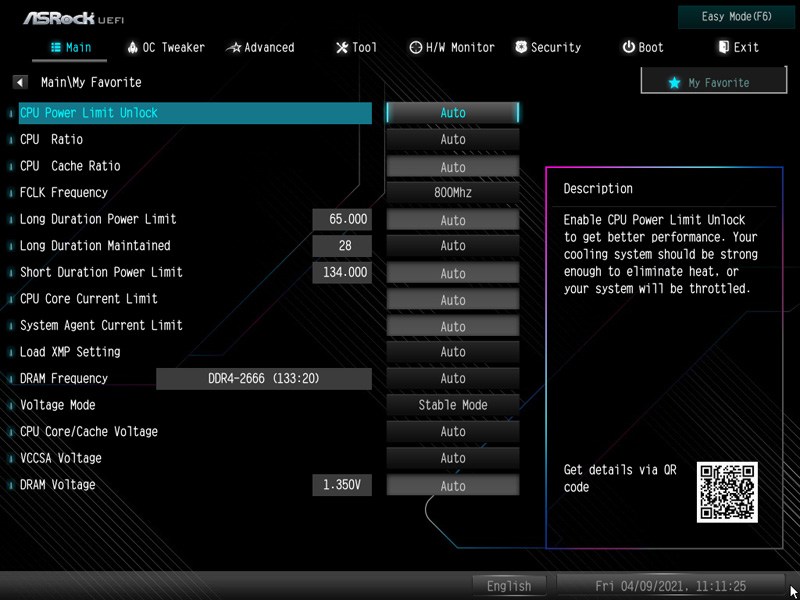
Task: Select Long Duration Power Limit label
Action: (98, 219)
